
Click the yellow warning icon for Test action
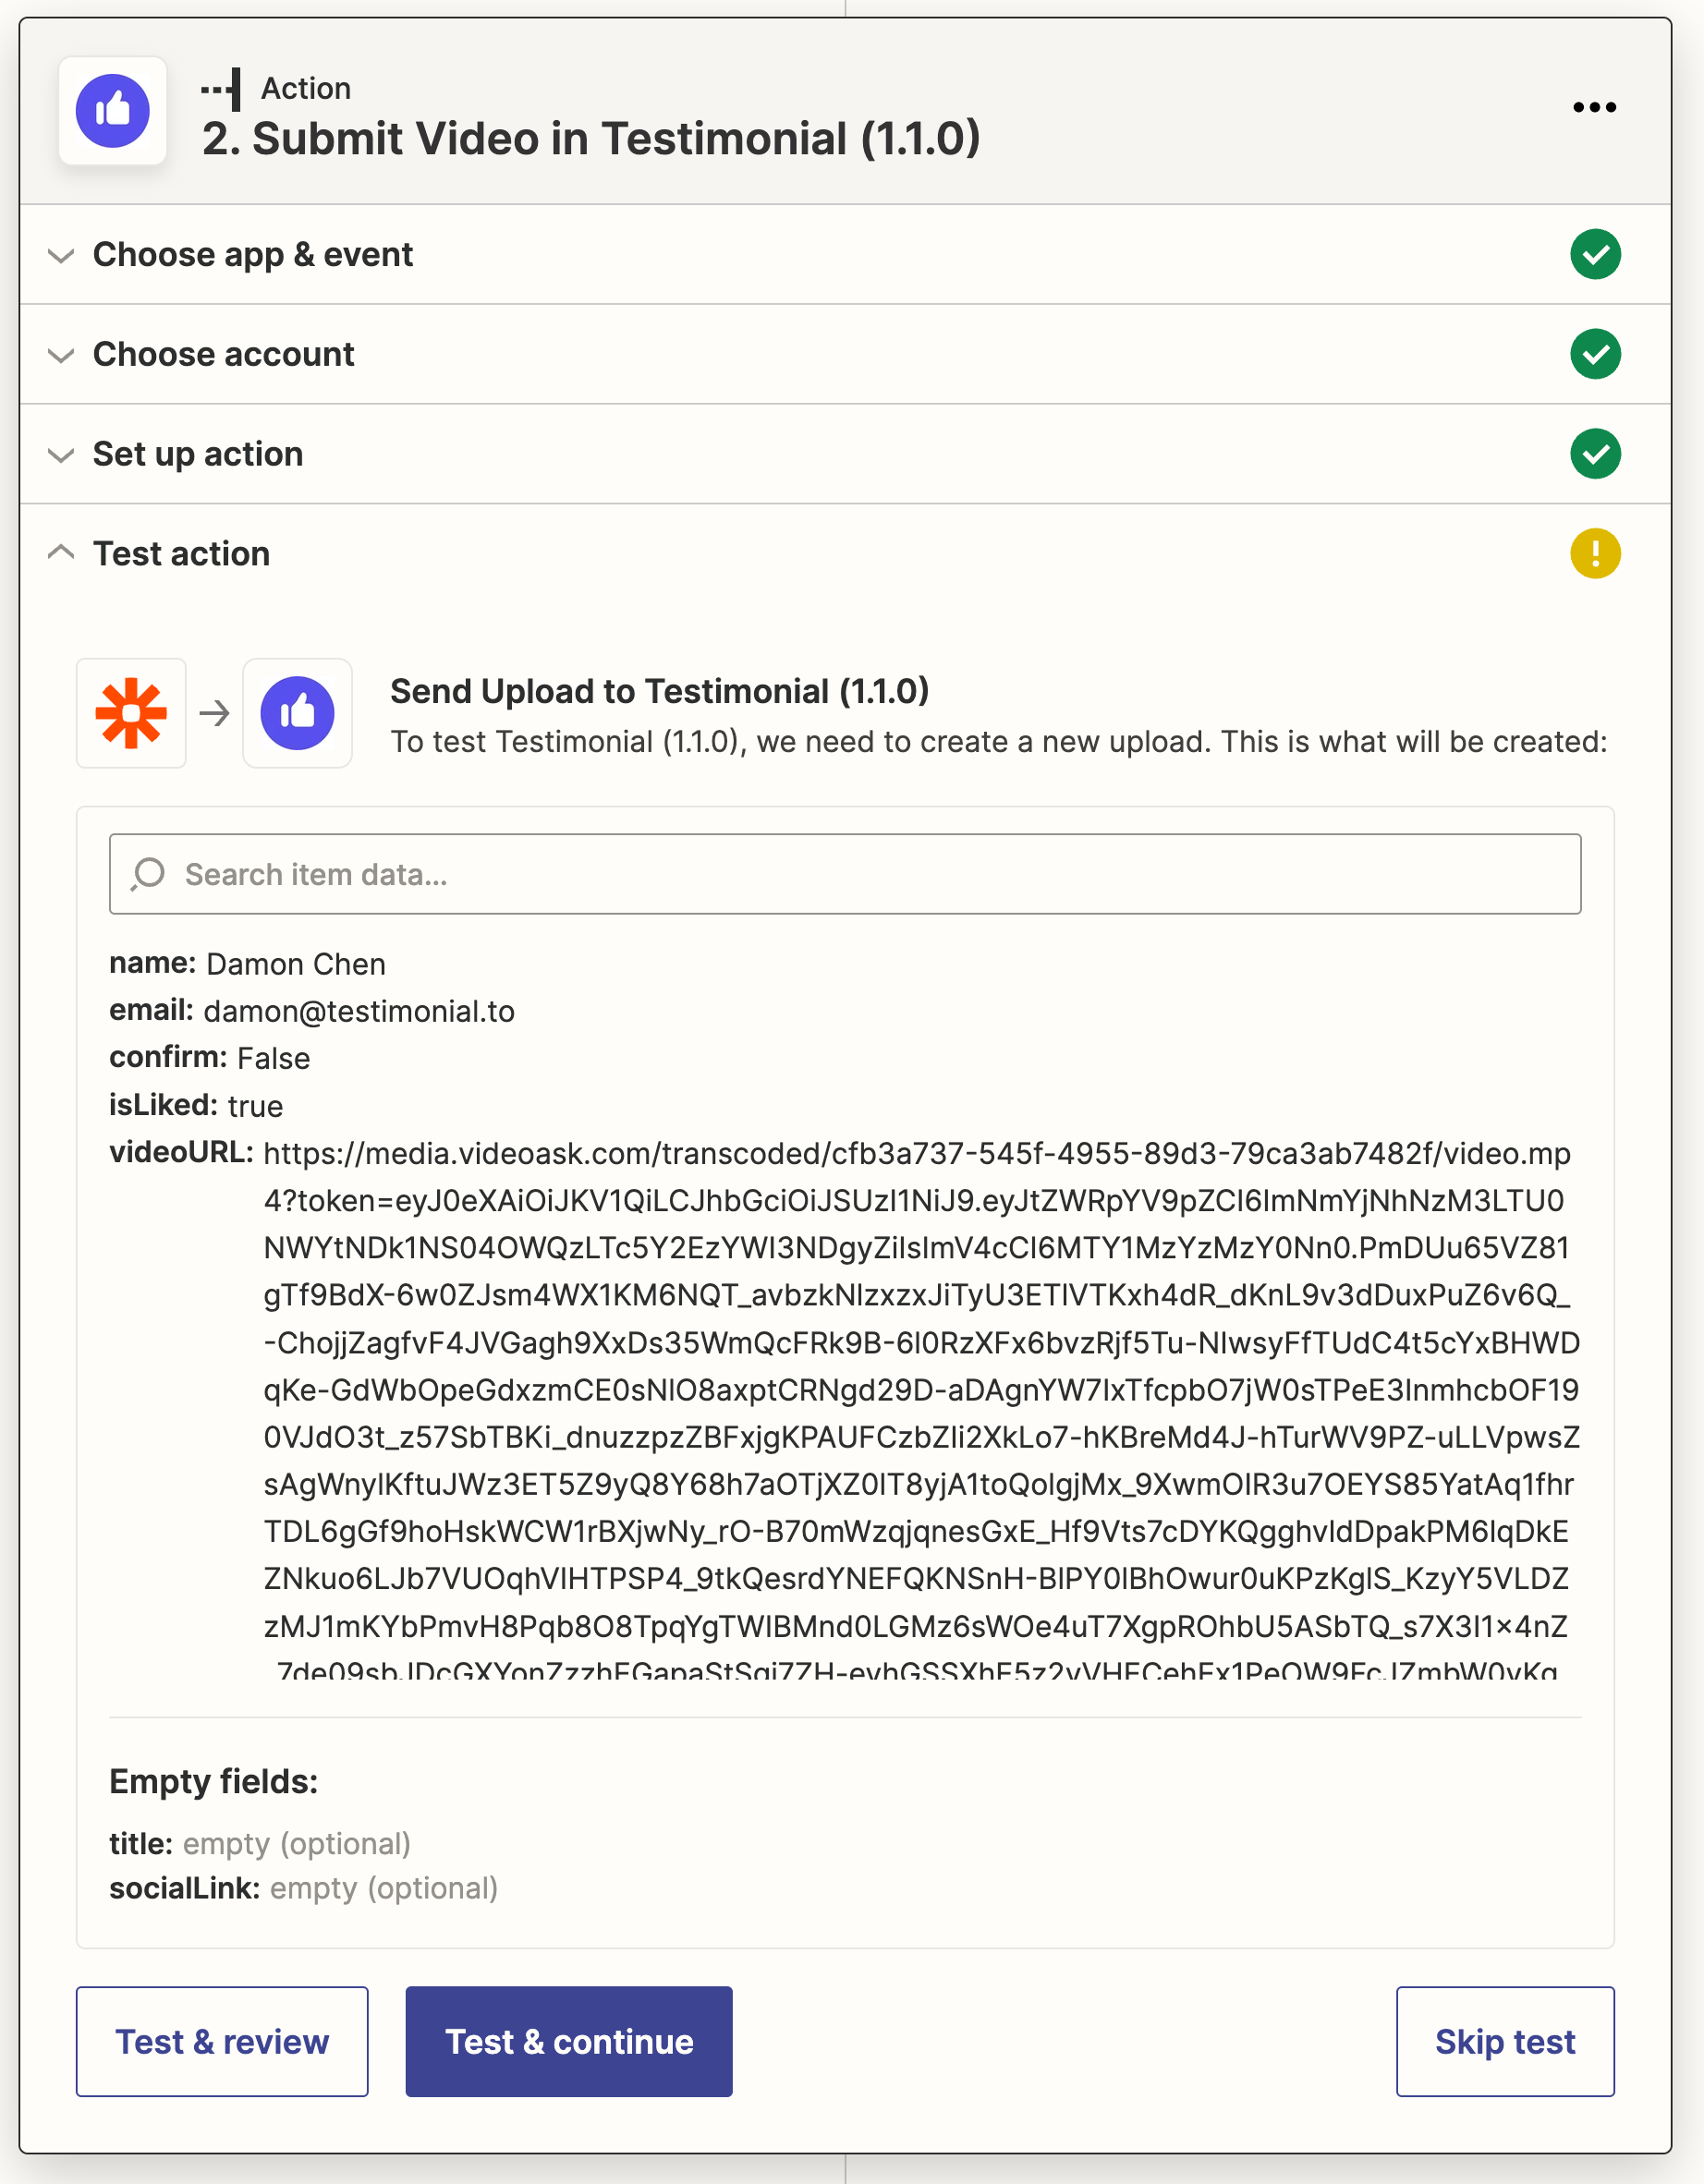[x=1594, y=554]
